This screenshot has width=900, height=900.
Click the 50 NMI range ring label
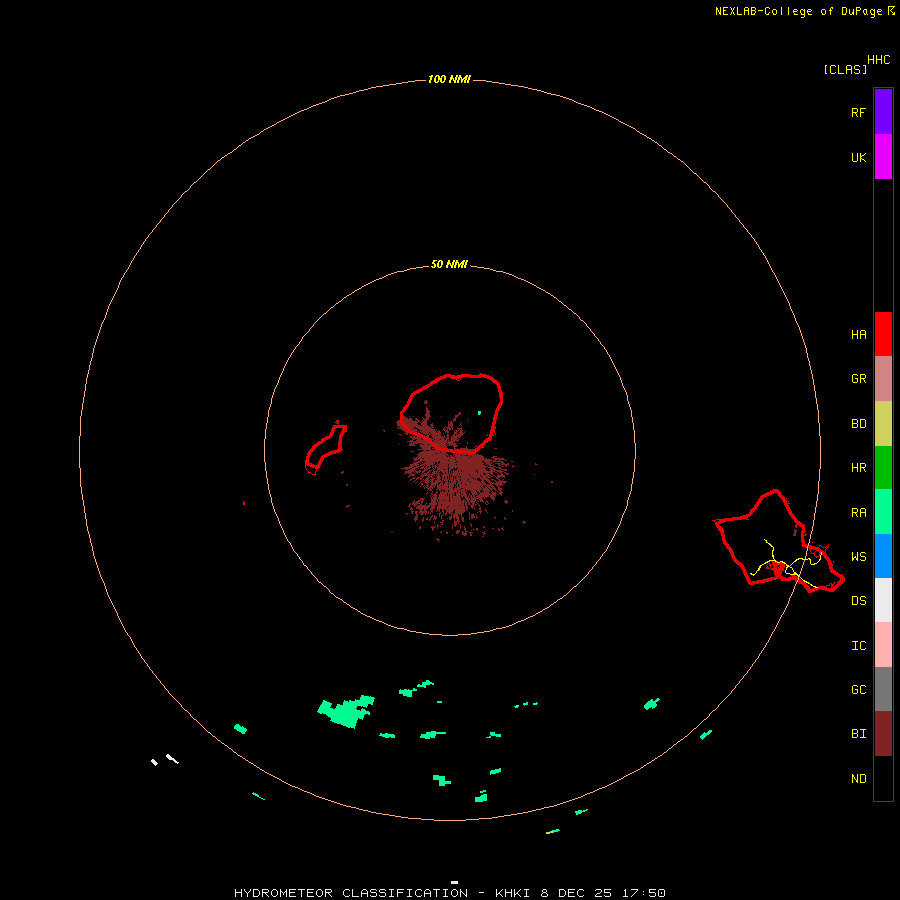pyautogui.click(x=449, y=265)
